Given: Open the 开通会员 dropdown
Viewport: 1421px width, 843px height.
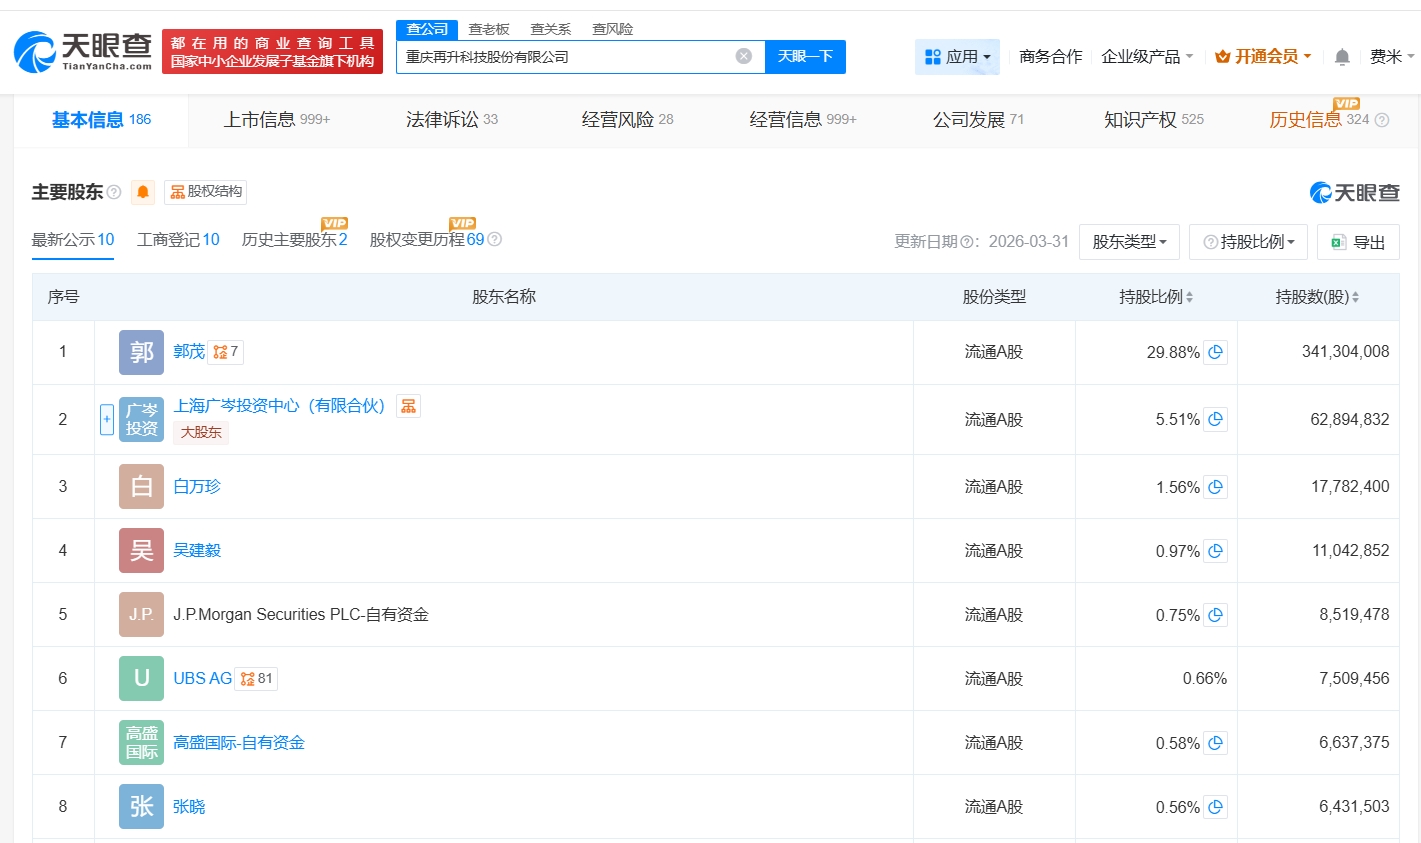Looking at the screenshot, I should 1263,57.
